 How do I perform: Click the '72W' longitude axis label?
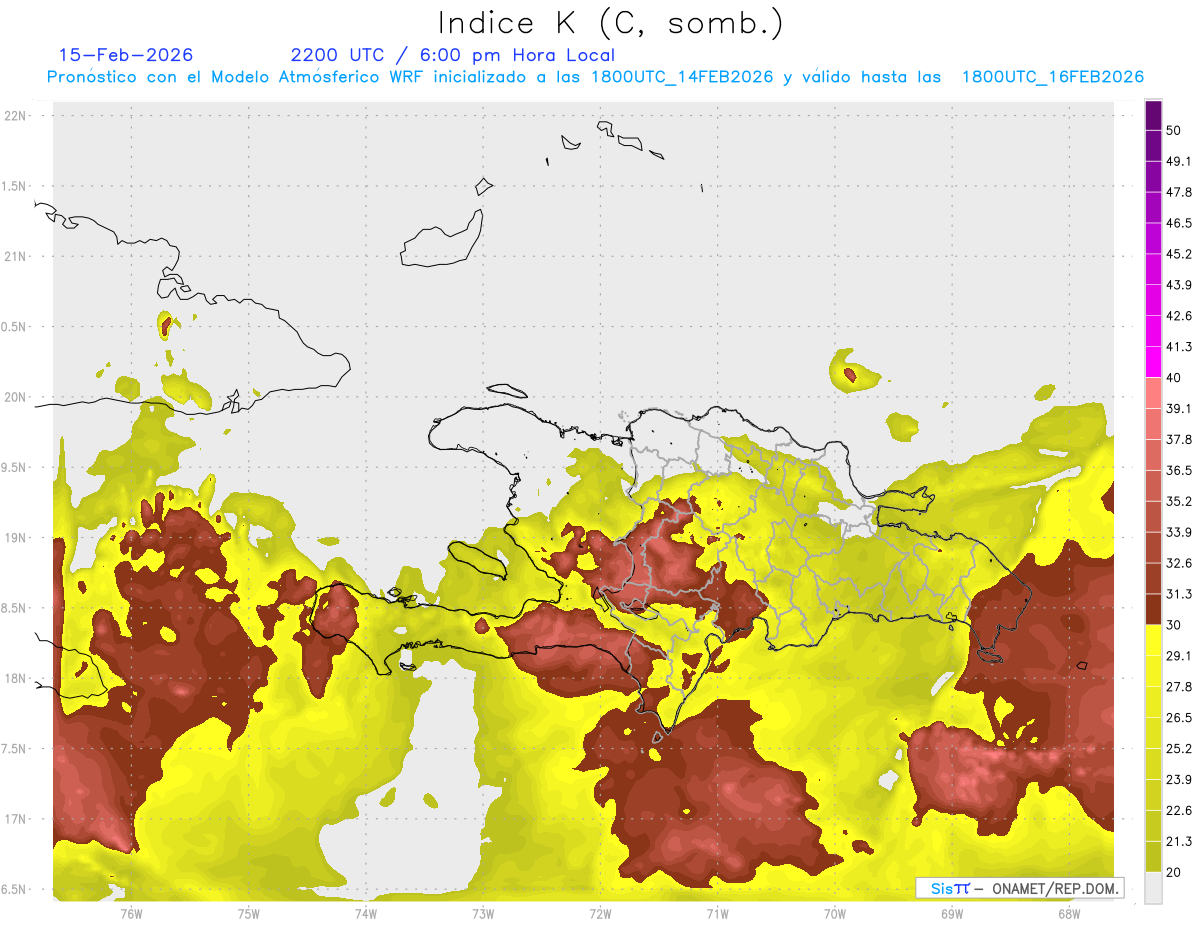[600, 914]
